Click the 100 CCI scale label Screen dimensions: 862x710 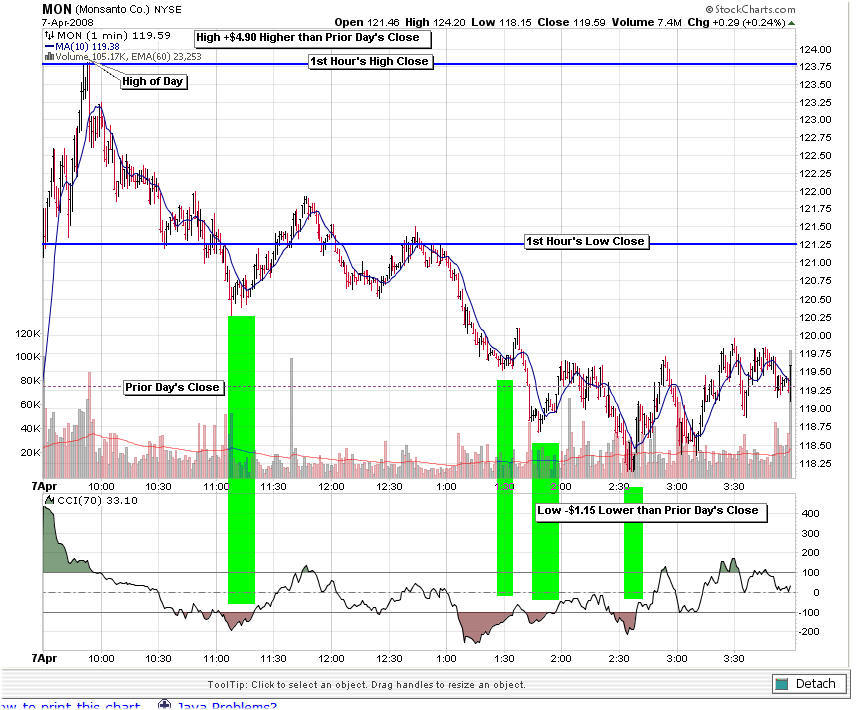[811, 573]
